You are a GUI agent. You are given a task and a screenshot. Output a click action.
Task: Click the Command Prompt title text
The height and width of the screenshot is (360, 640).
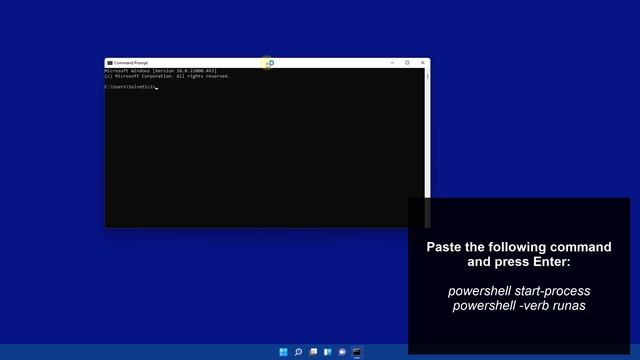tap(131, 63)
